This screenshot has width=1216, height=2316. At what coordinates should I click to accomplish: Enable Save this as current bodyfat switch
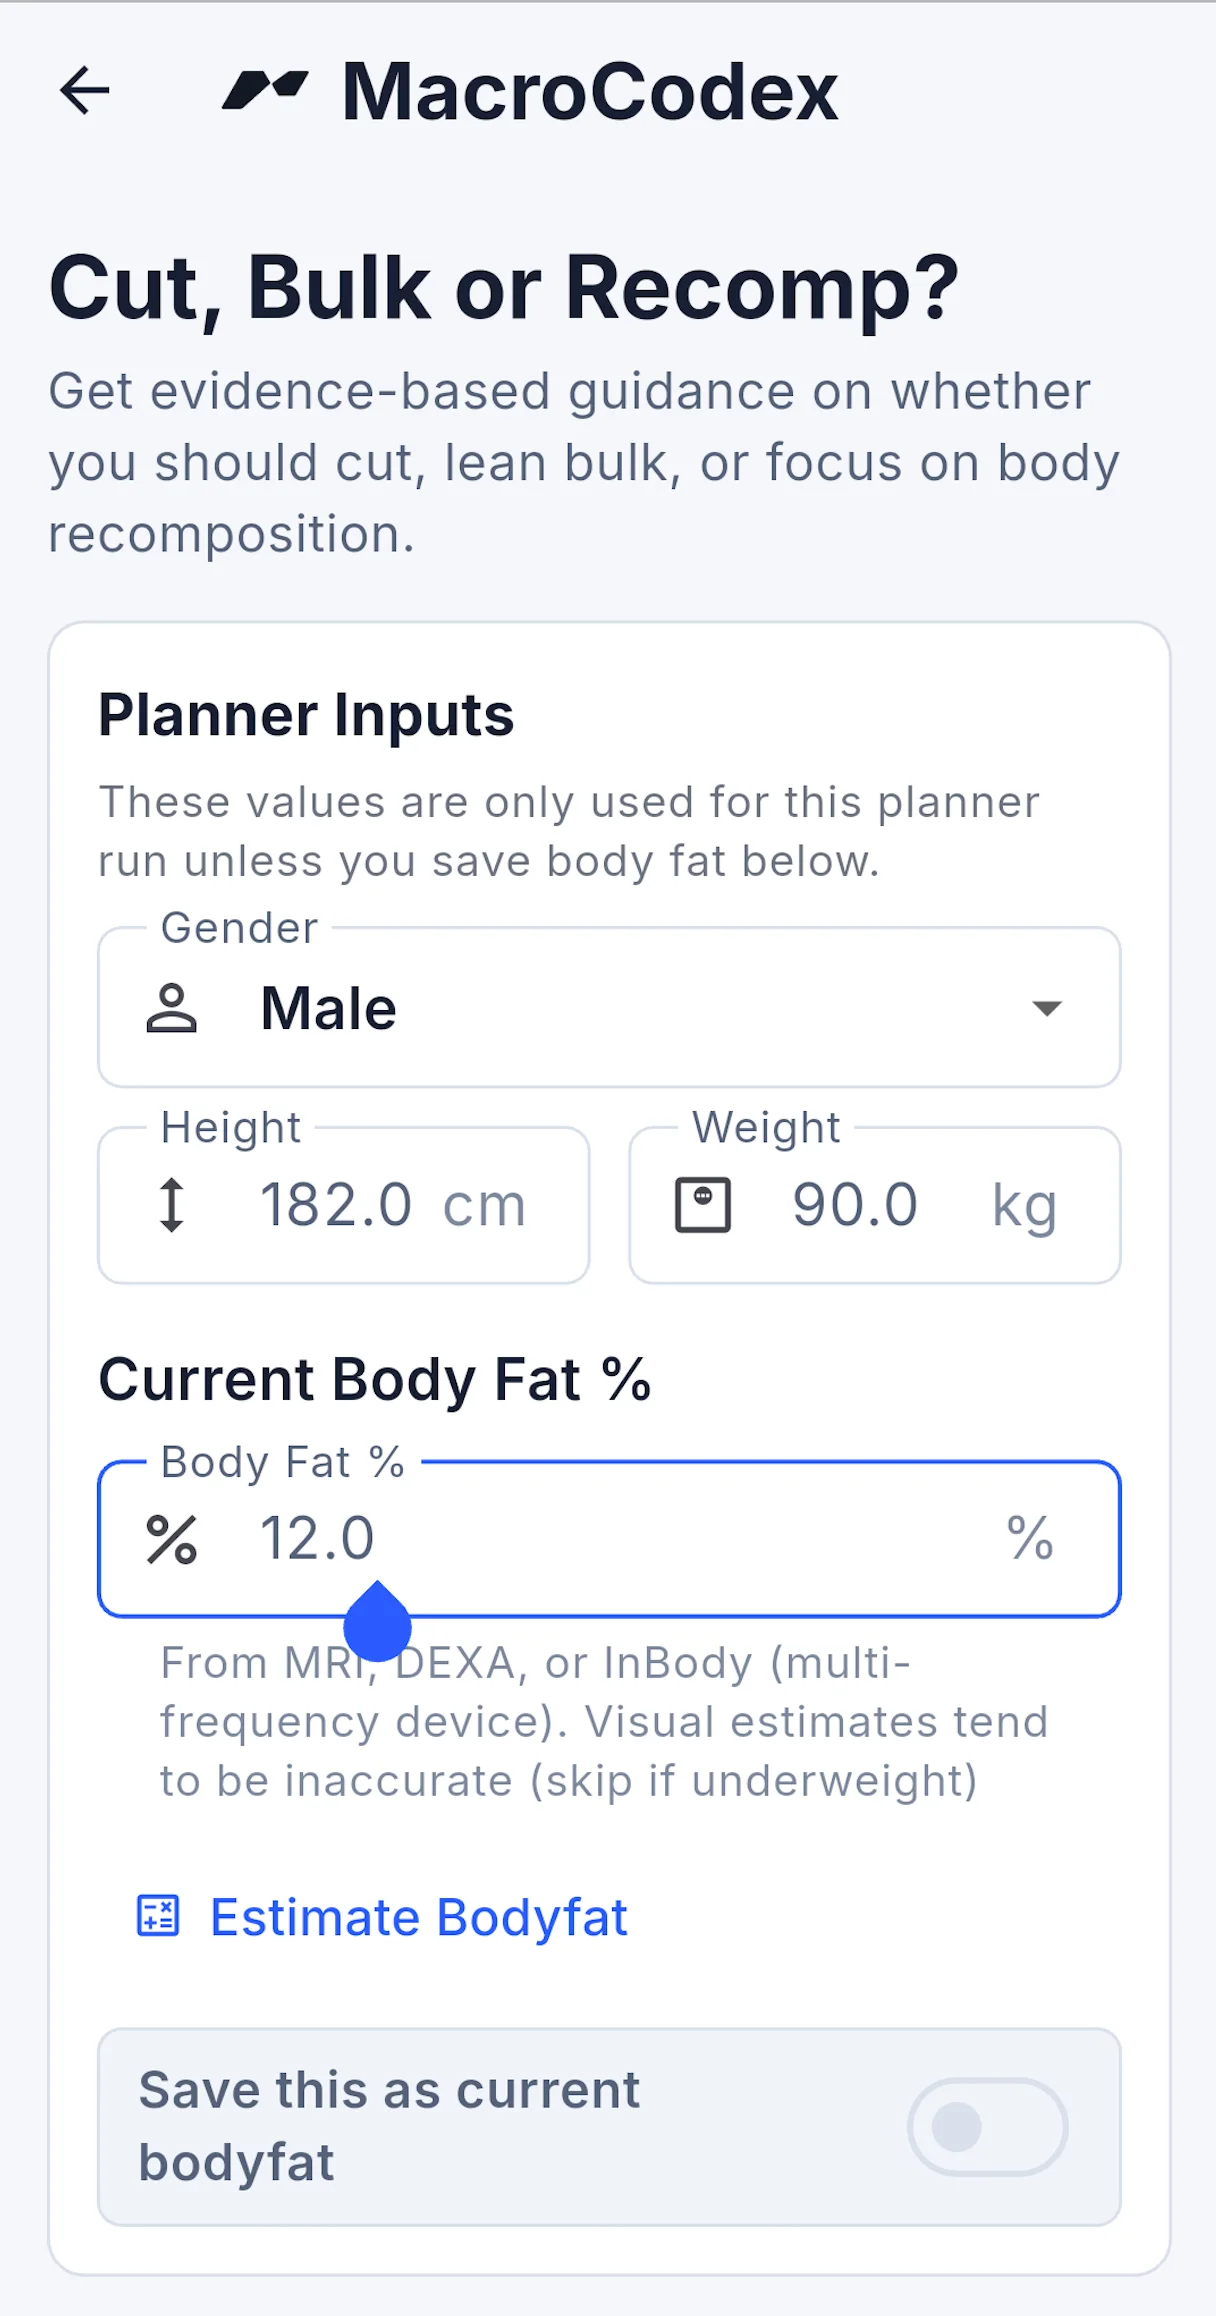click(988, 2127)
